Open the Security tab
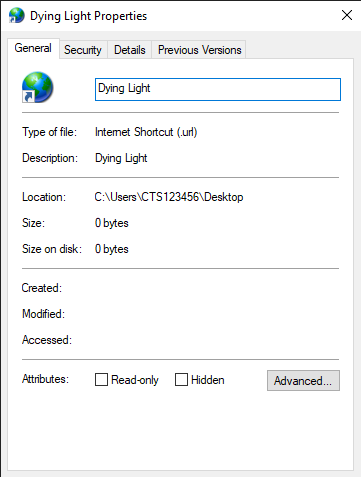The height and width of the screenshot is (477, 361). click(83, 50)
